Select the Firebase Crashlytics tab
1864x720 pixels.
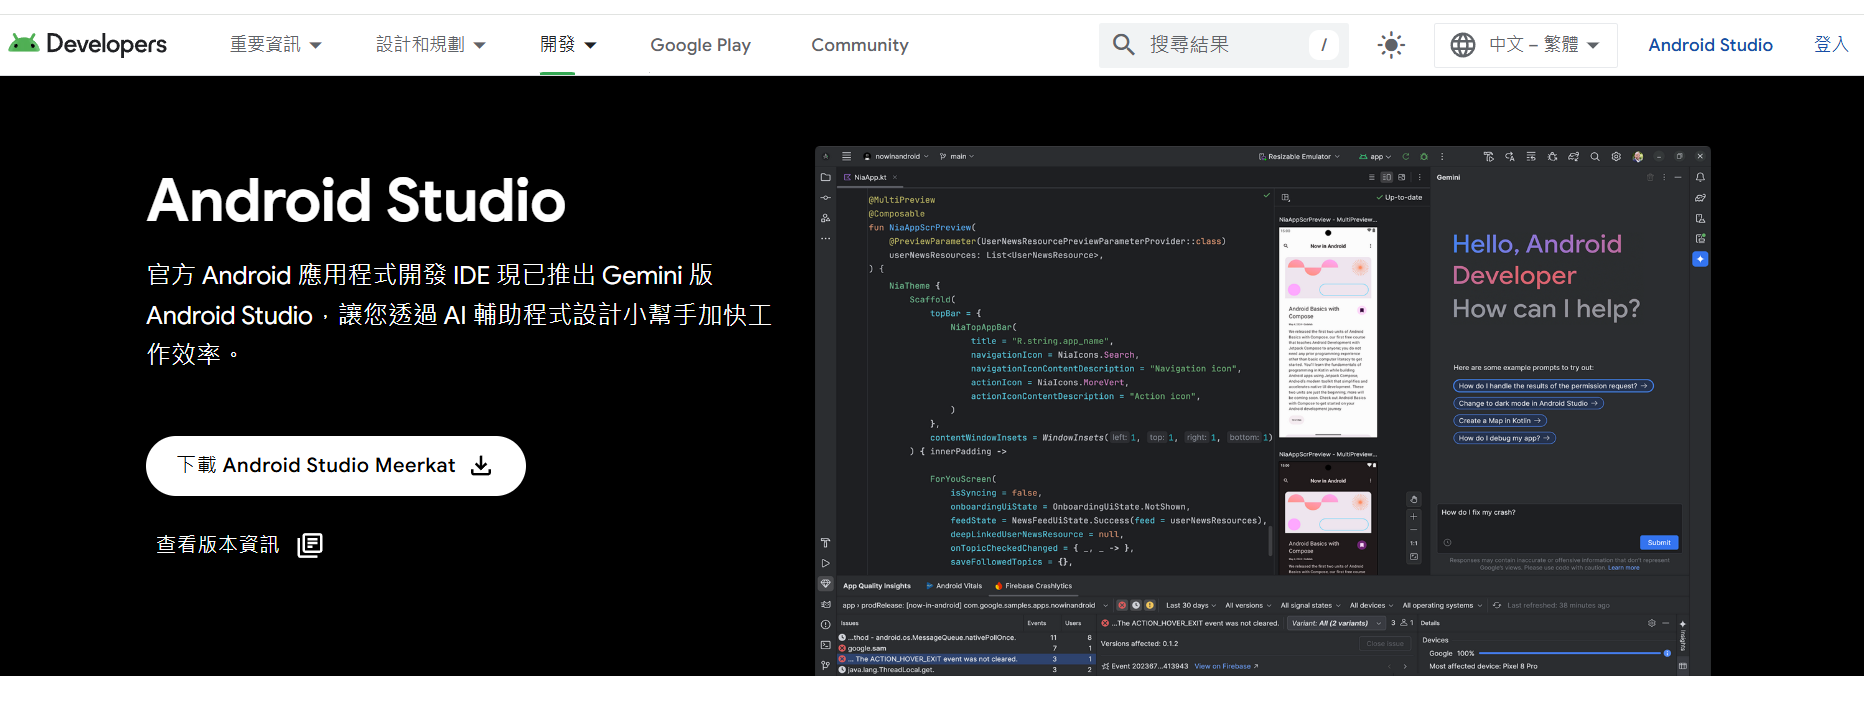[1033, 586]
